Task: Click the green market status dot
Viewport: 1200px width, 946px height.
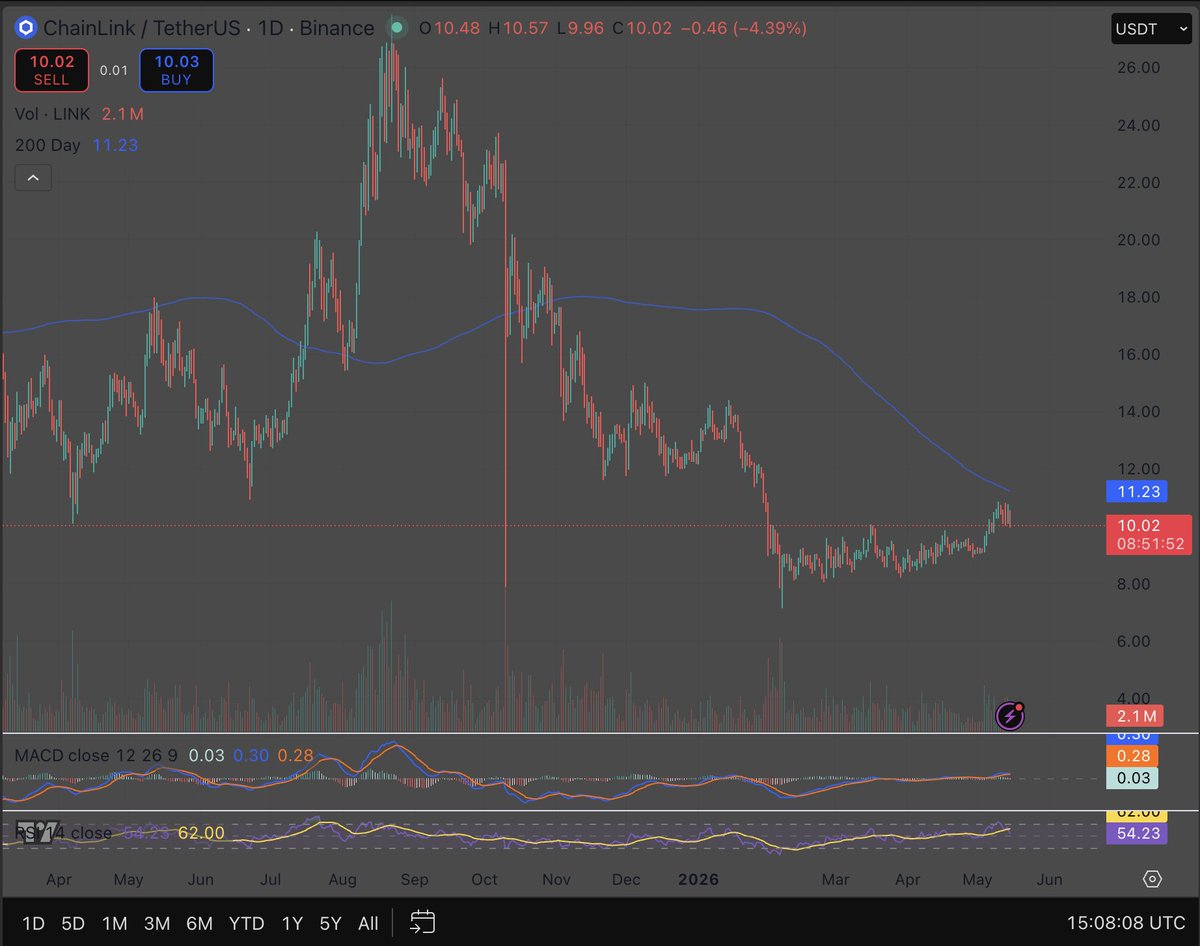Action: (x=397, y=28)
